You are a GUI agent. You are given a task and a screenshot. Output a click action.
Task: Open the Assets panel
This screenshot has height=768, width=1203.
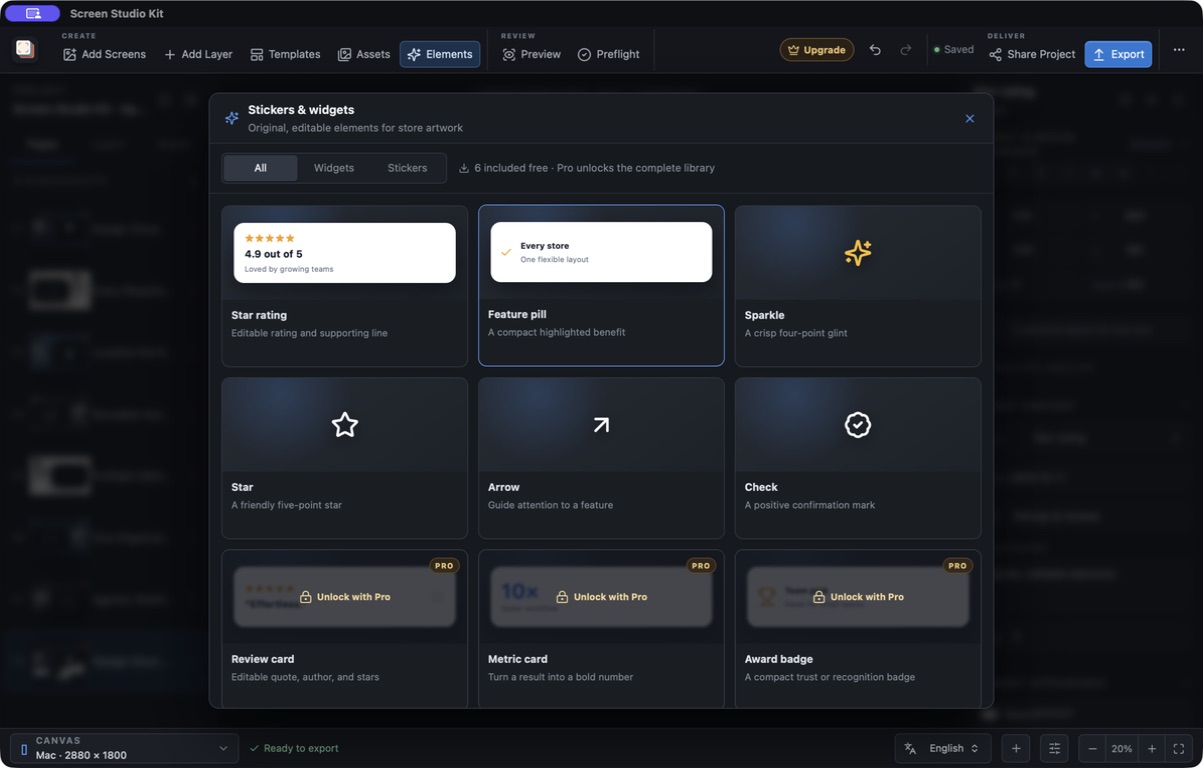point(364,54)
